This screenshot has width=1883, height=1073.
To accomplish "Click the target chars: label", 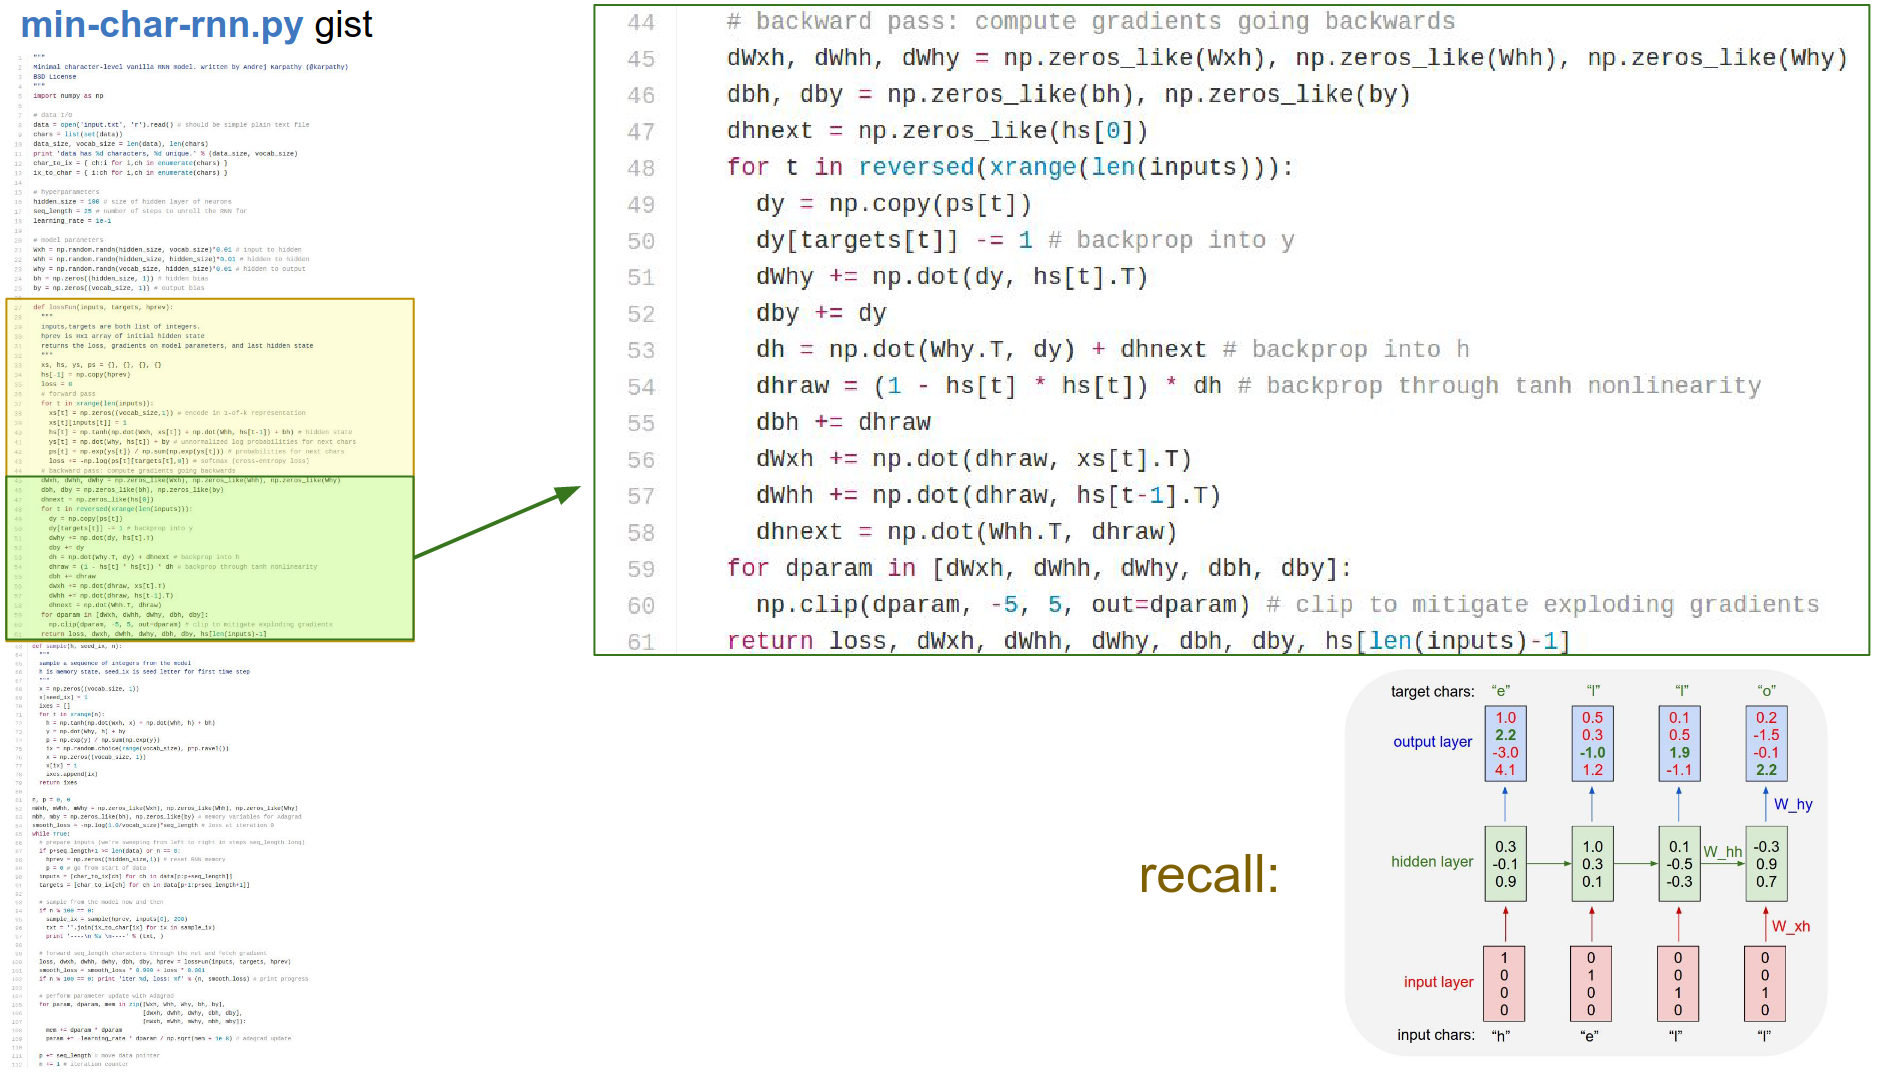I will [1432, 691].
